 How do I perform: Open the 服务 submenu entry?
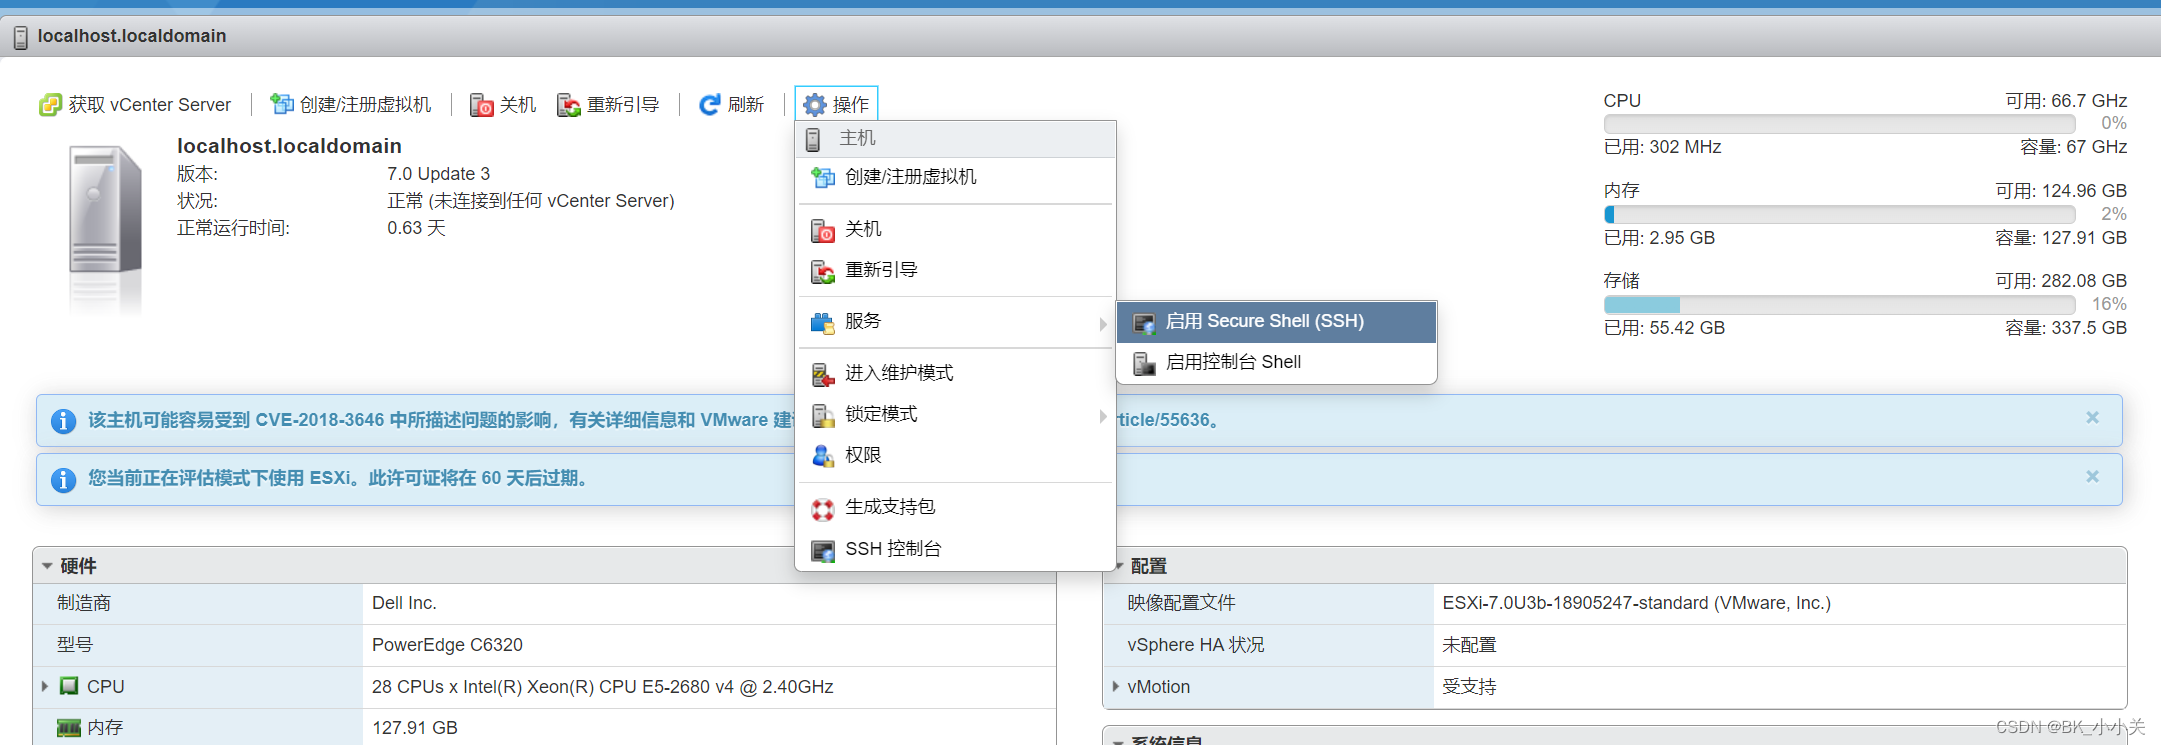tap(955, 321)
